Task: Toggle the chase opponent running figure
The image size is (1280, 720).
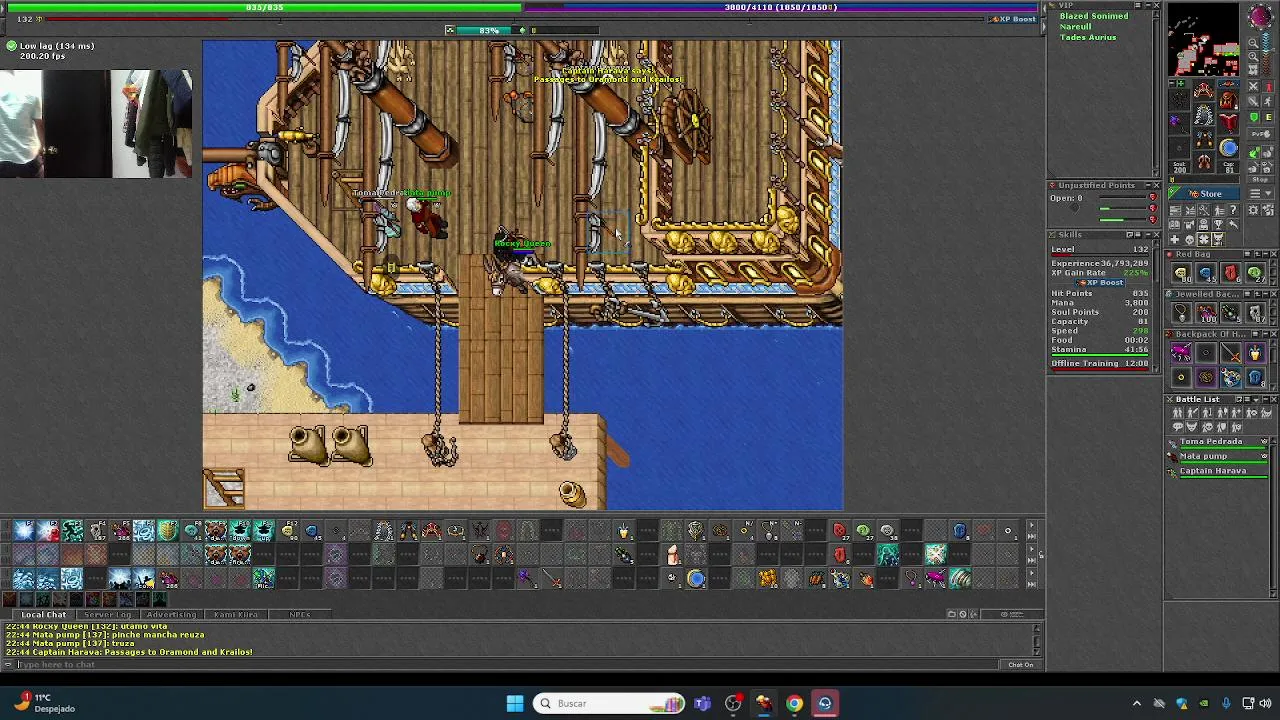Action: [x=1269, y=101]
